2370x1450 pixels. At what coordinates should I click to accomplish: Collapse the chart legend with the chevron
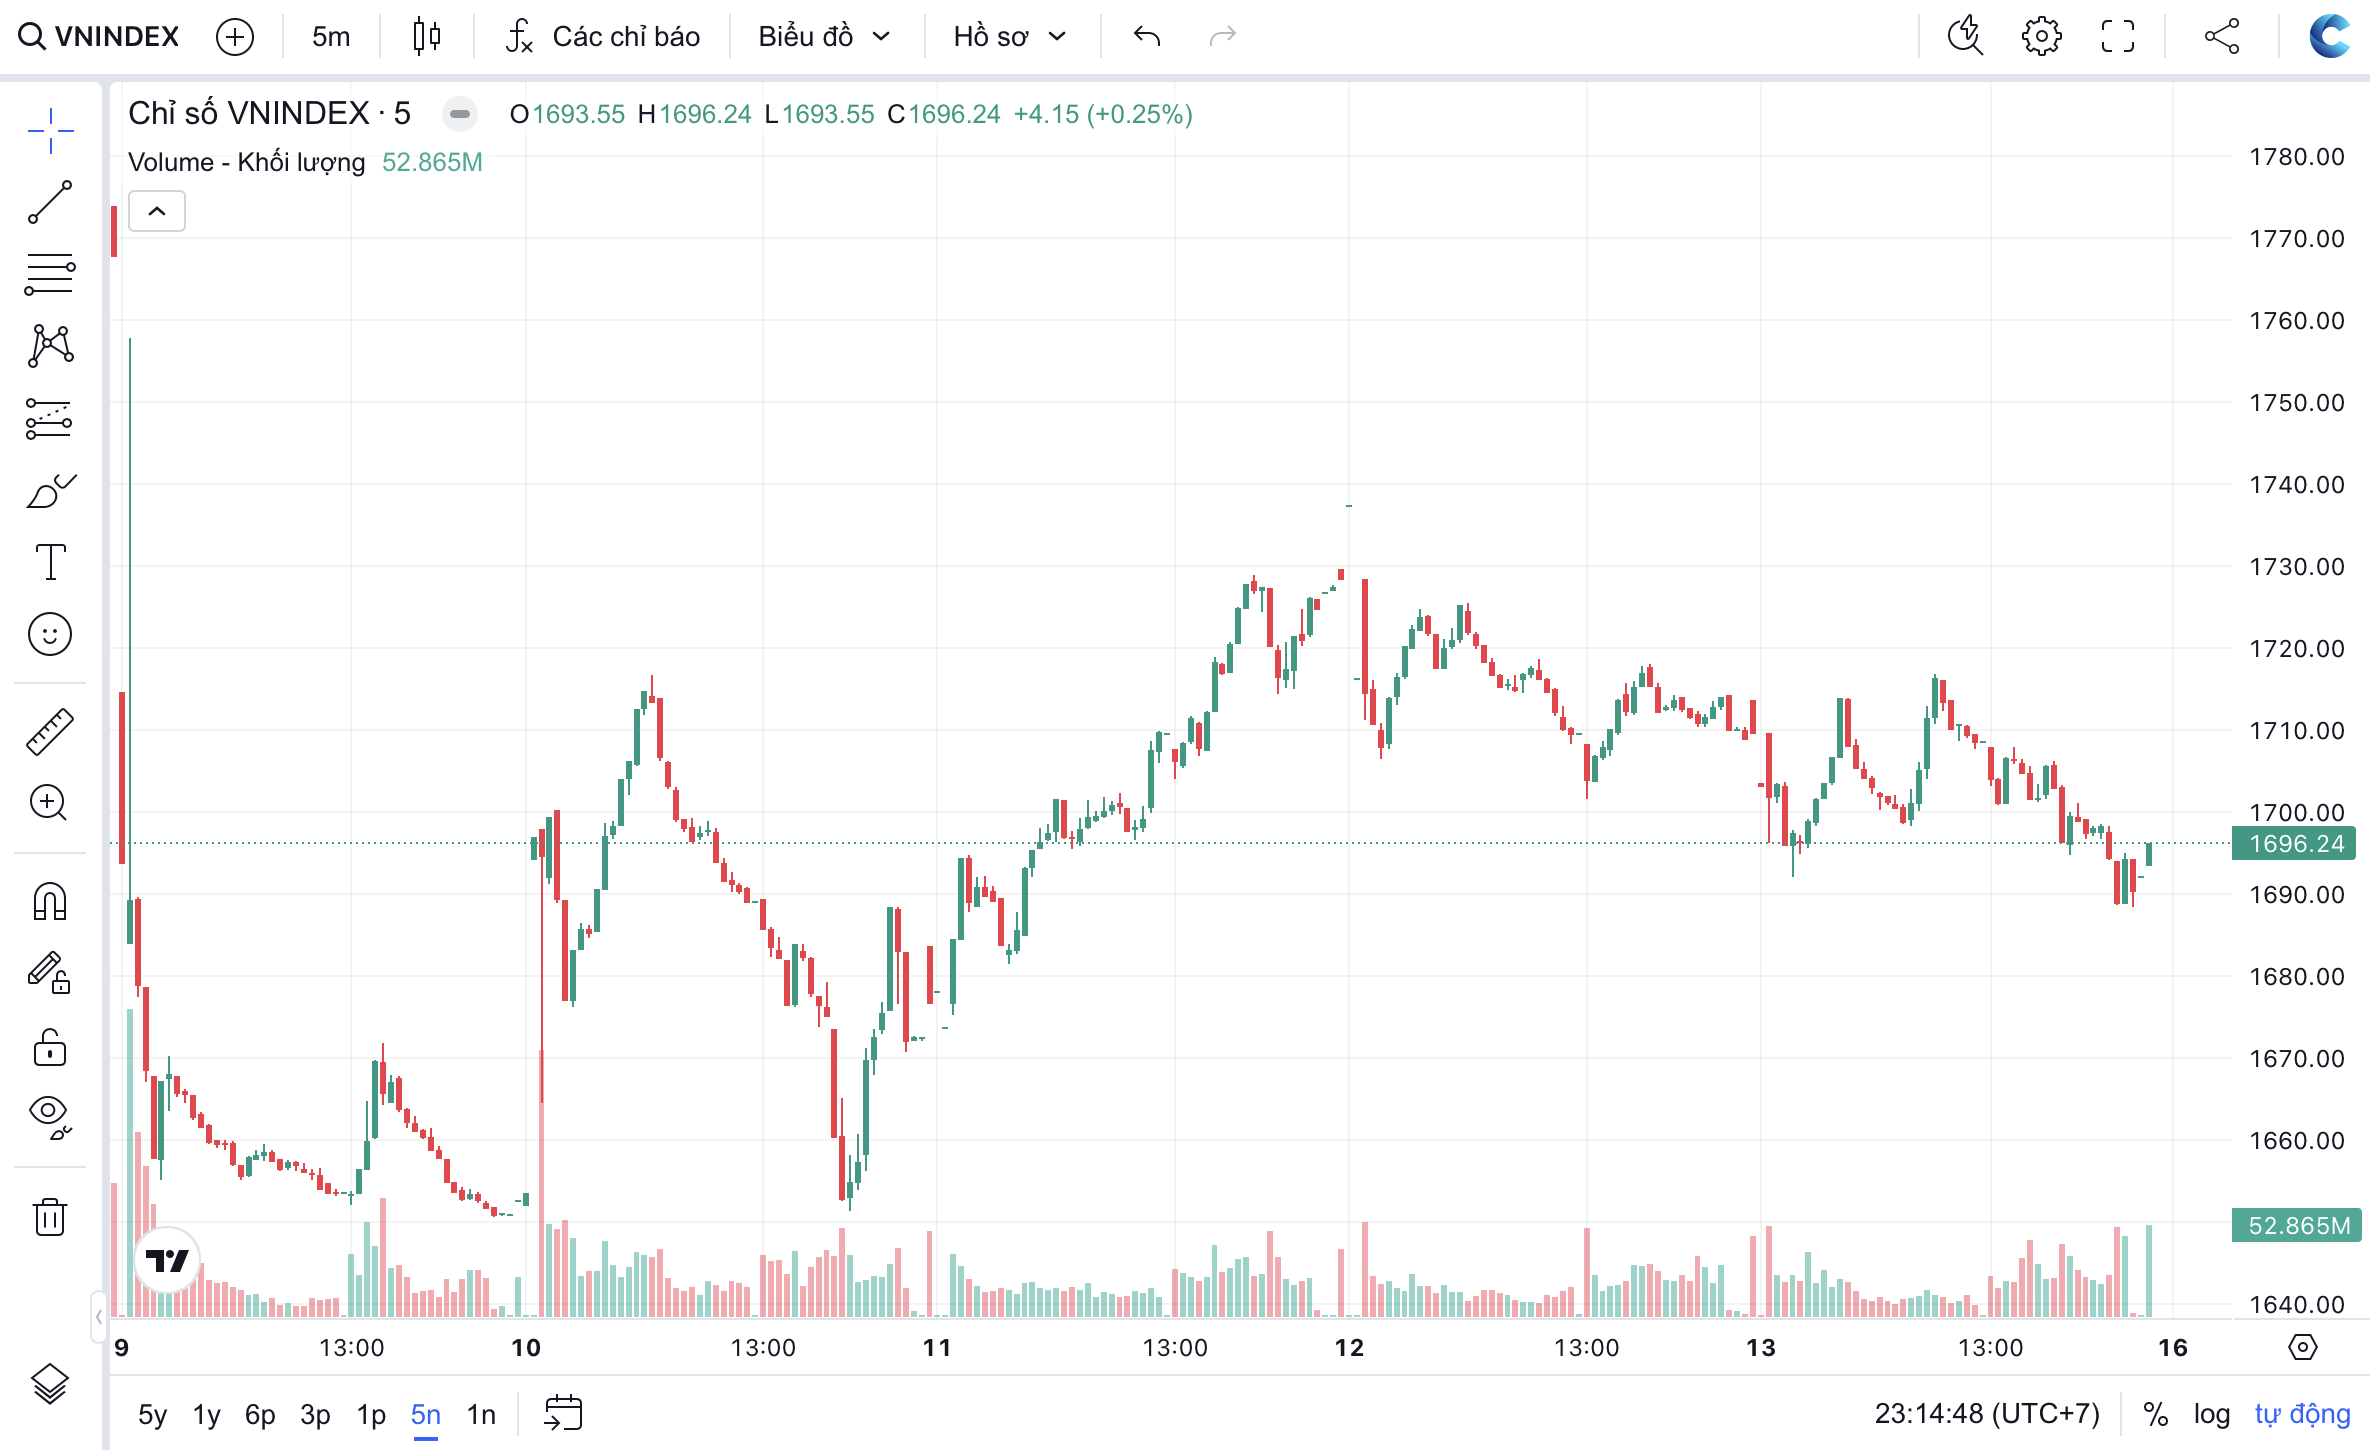156,211
